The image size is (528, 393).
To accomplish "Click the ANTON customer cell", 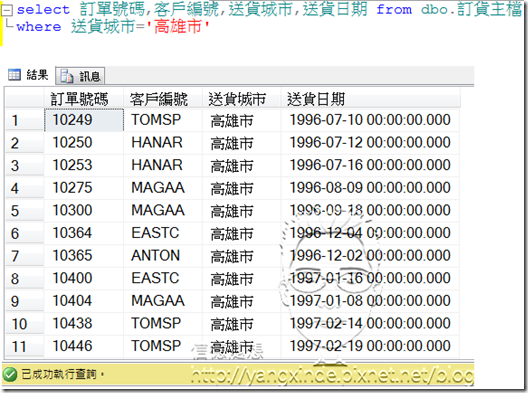I will pos(163,255).
